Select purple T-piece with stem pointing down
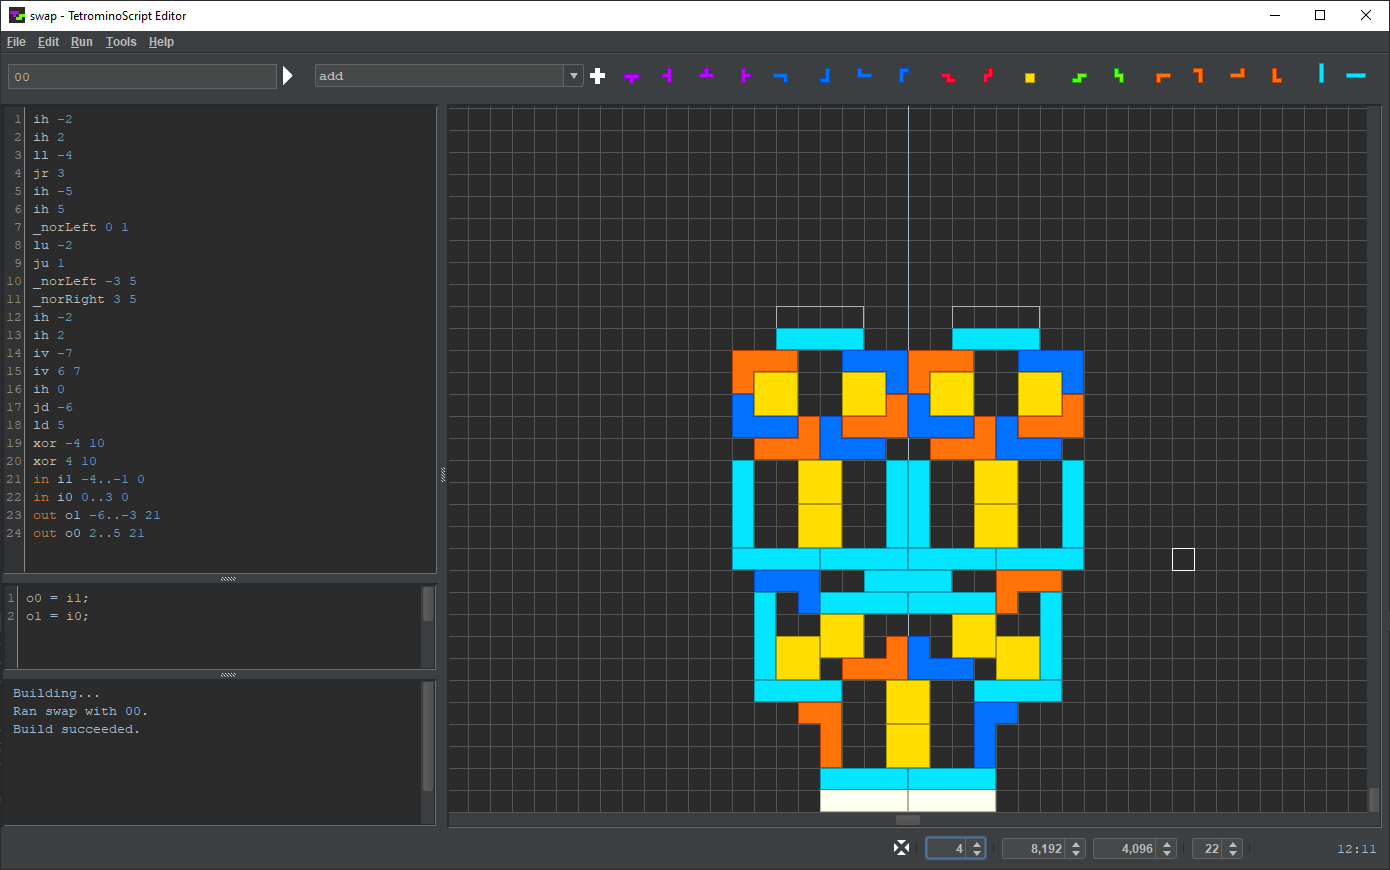 632,77
